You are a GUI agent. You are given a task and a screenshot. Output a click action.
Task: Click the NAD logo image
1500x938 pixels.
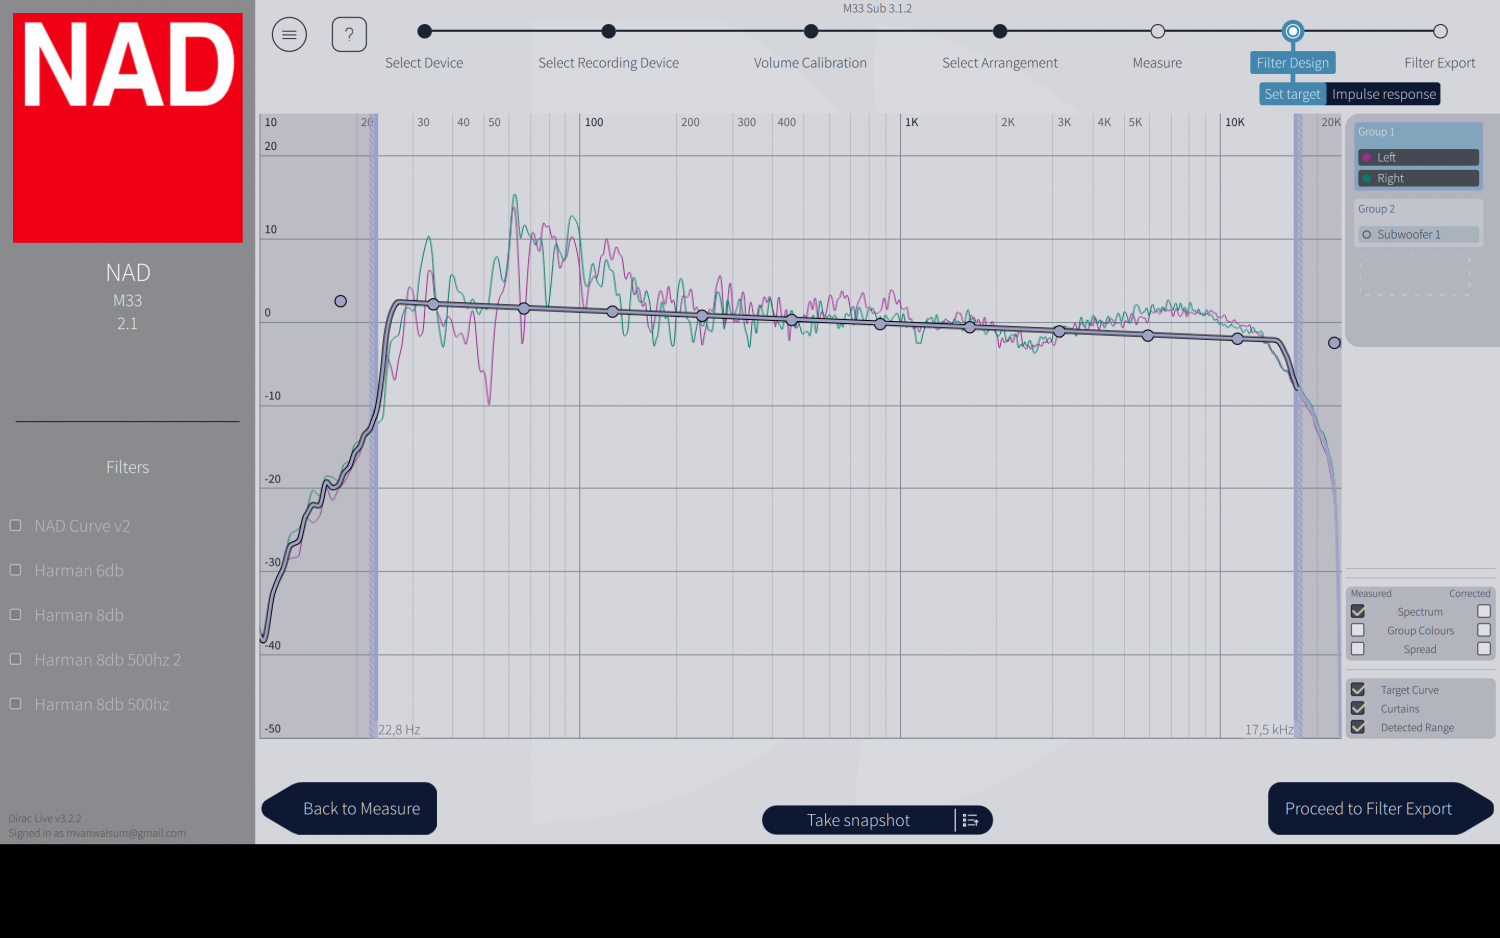(128, 128)
